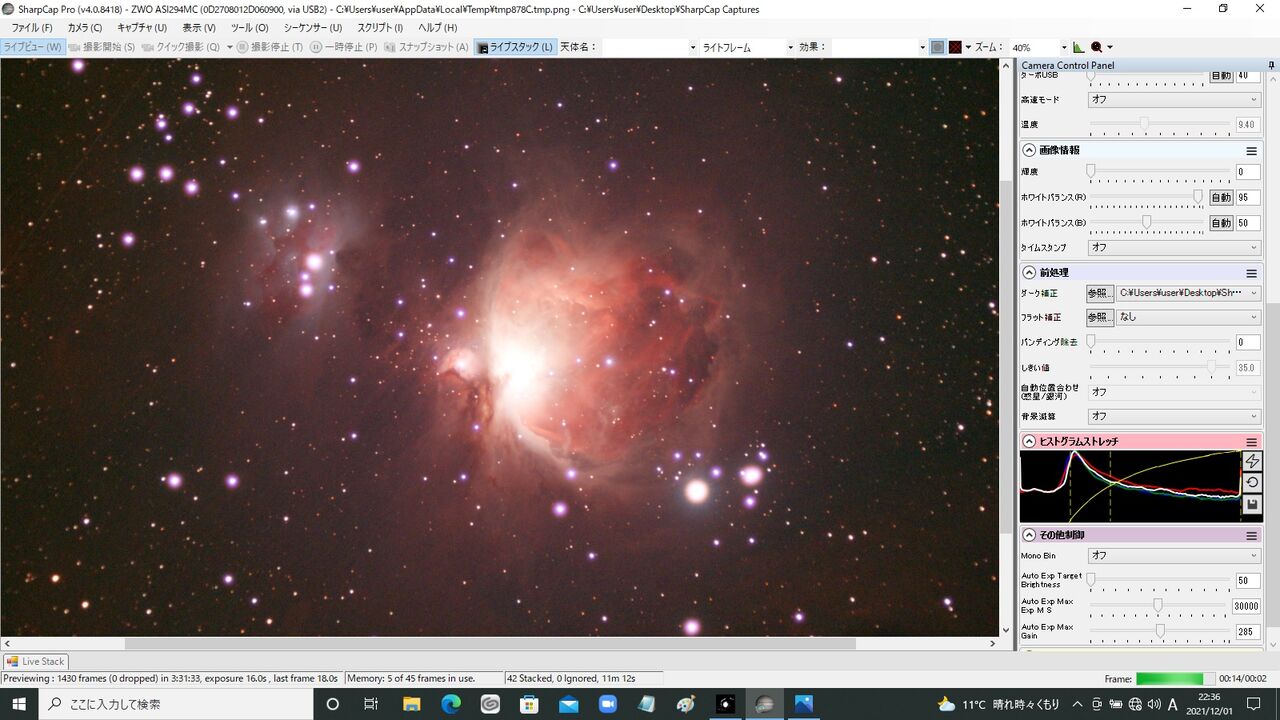Open the image histogram toolbar icon
The image size is (1280, 720).
1078,47
